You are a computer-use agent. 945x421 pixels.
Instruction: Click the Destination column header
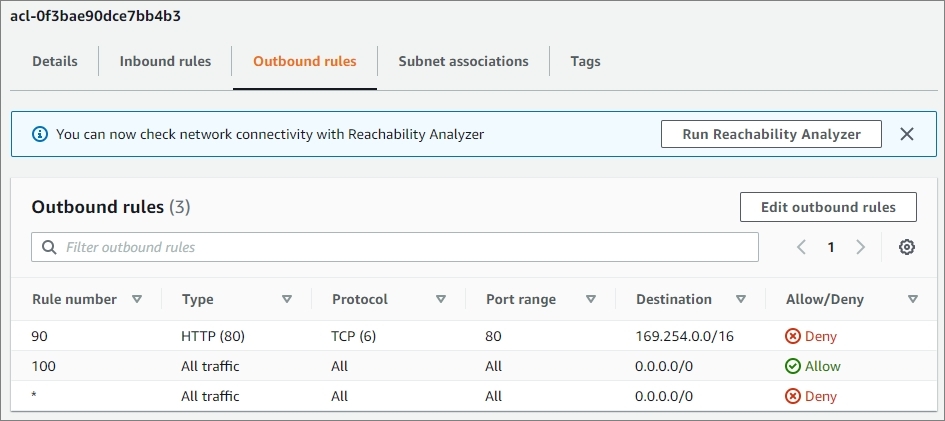point(674,299)
